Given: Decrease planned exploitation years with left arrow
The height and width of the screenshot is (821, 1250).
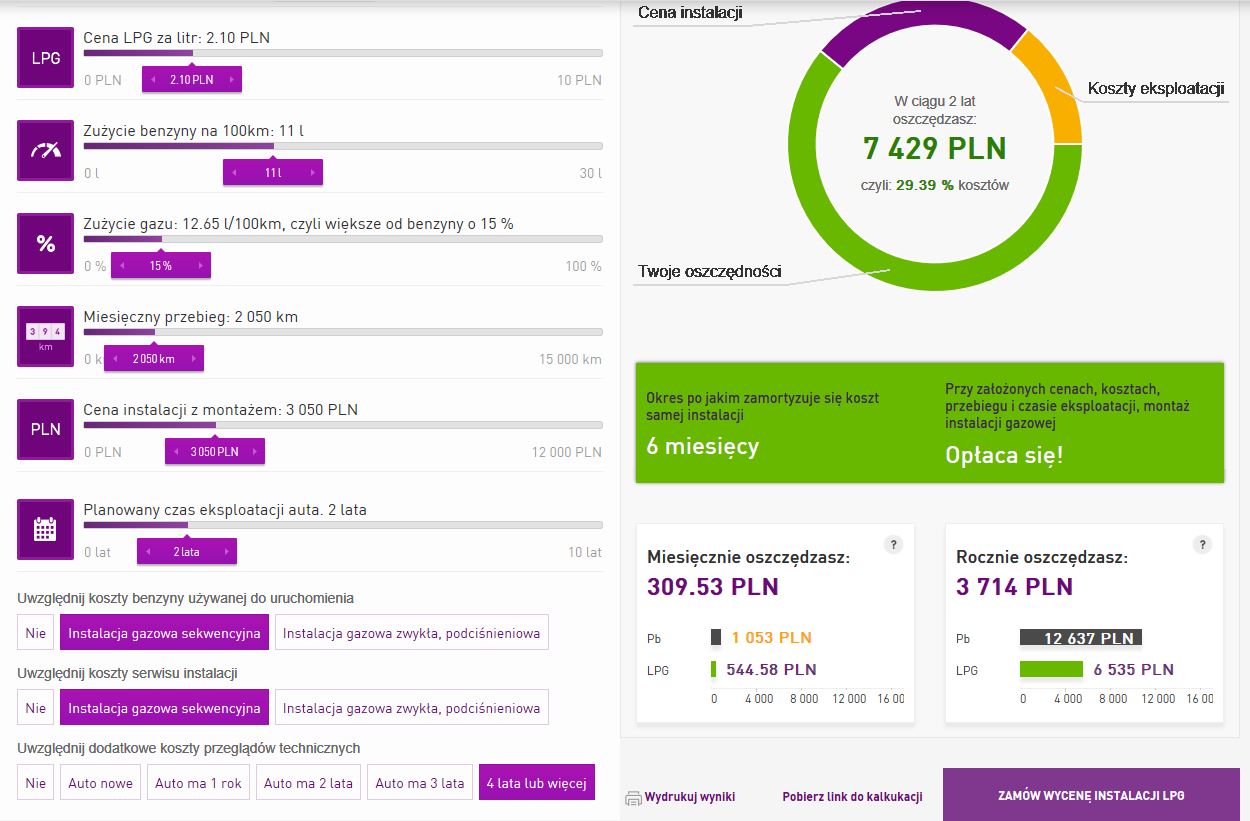Looking at the screenshot, I should (148, 552).
